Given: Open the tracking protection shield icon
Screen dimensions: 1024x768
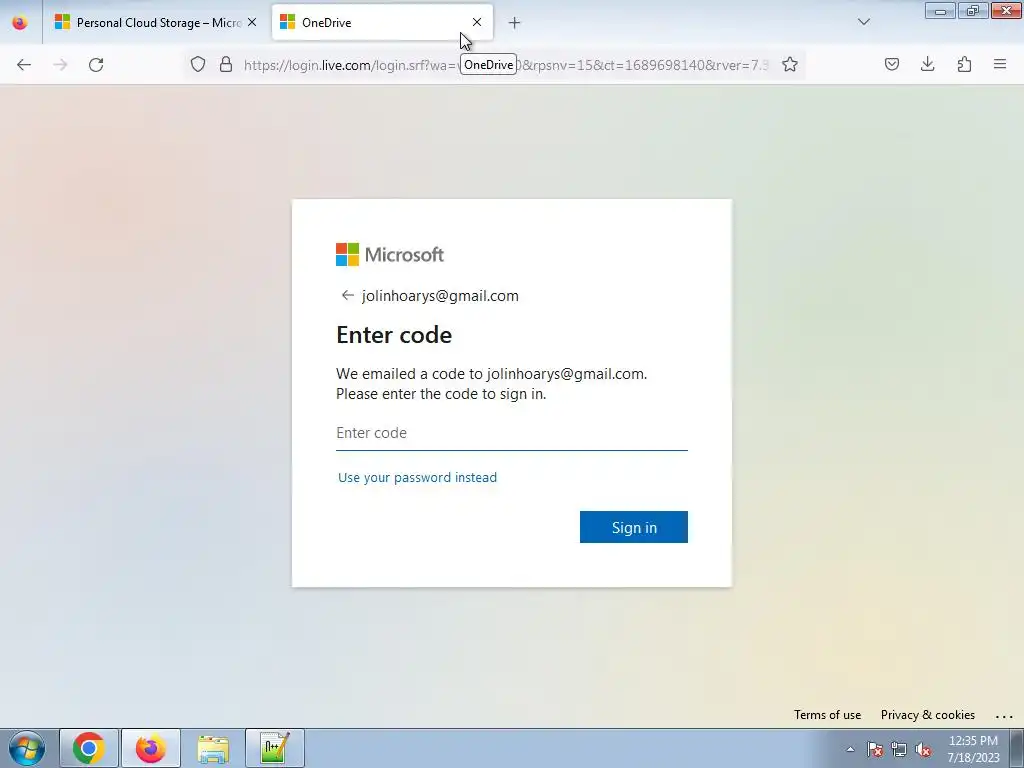Looking at the screenshot, I should coord(198,65).
